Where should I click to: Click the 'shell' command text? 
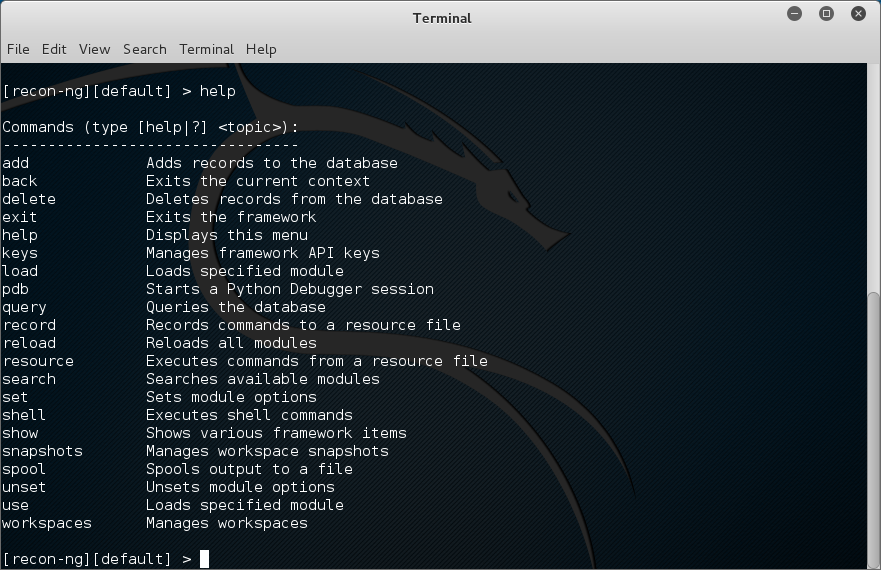coord(24,415)
